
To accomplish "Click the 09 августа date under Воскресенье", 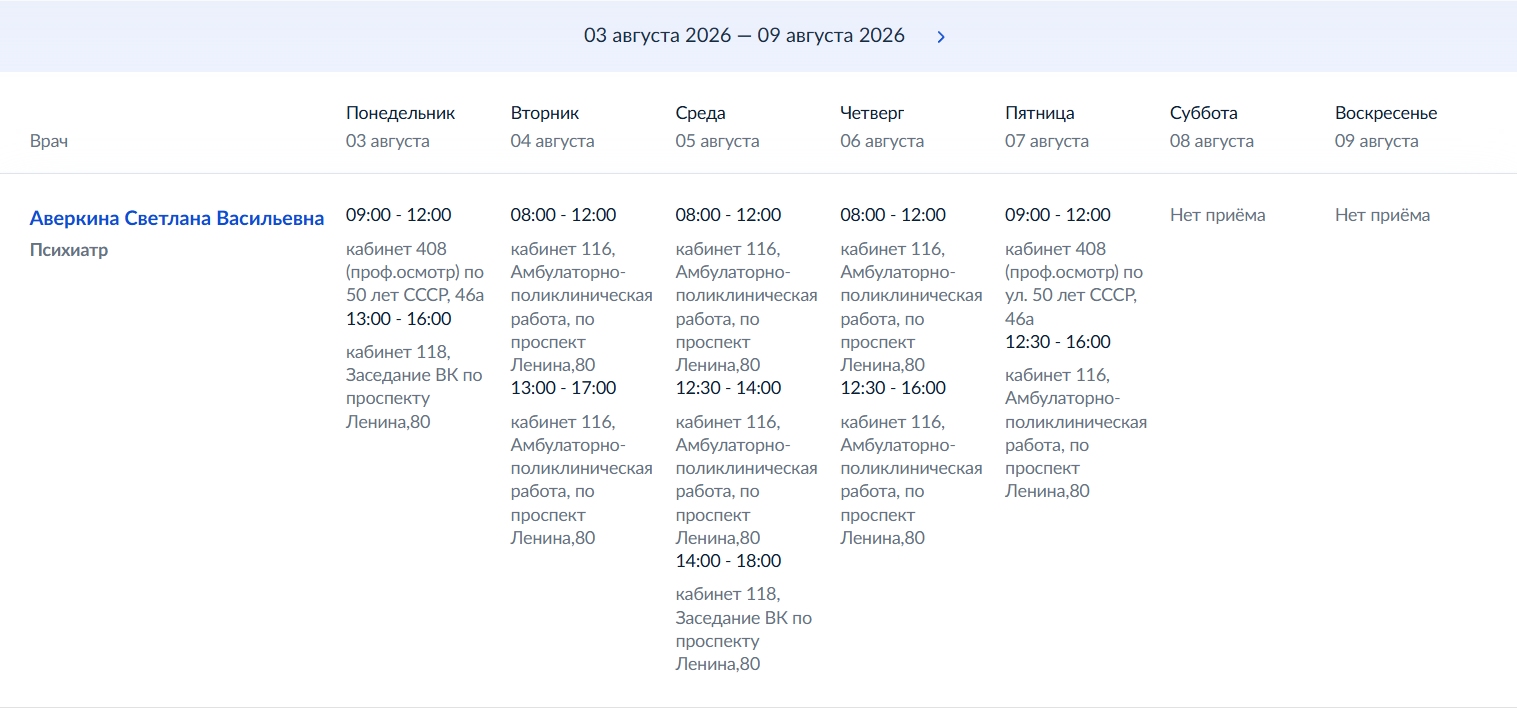I will 1377,141.
